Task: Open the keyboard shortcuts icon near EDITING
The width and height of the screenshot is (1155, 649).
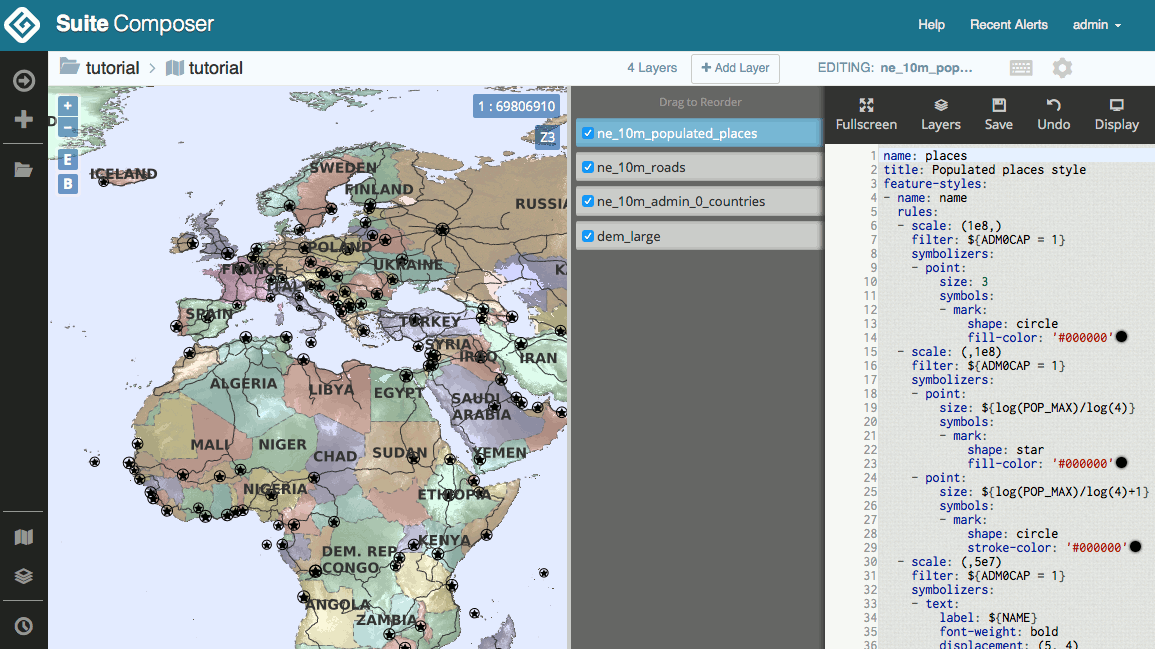Action: (x=1021, y=68)
